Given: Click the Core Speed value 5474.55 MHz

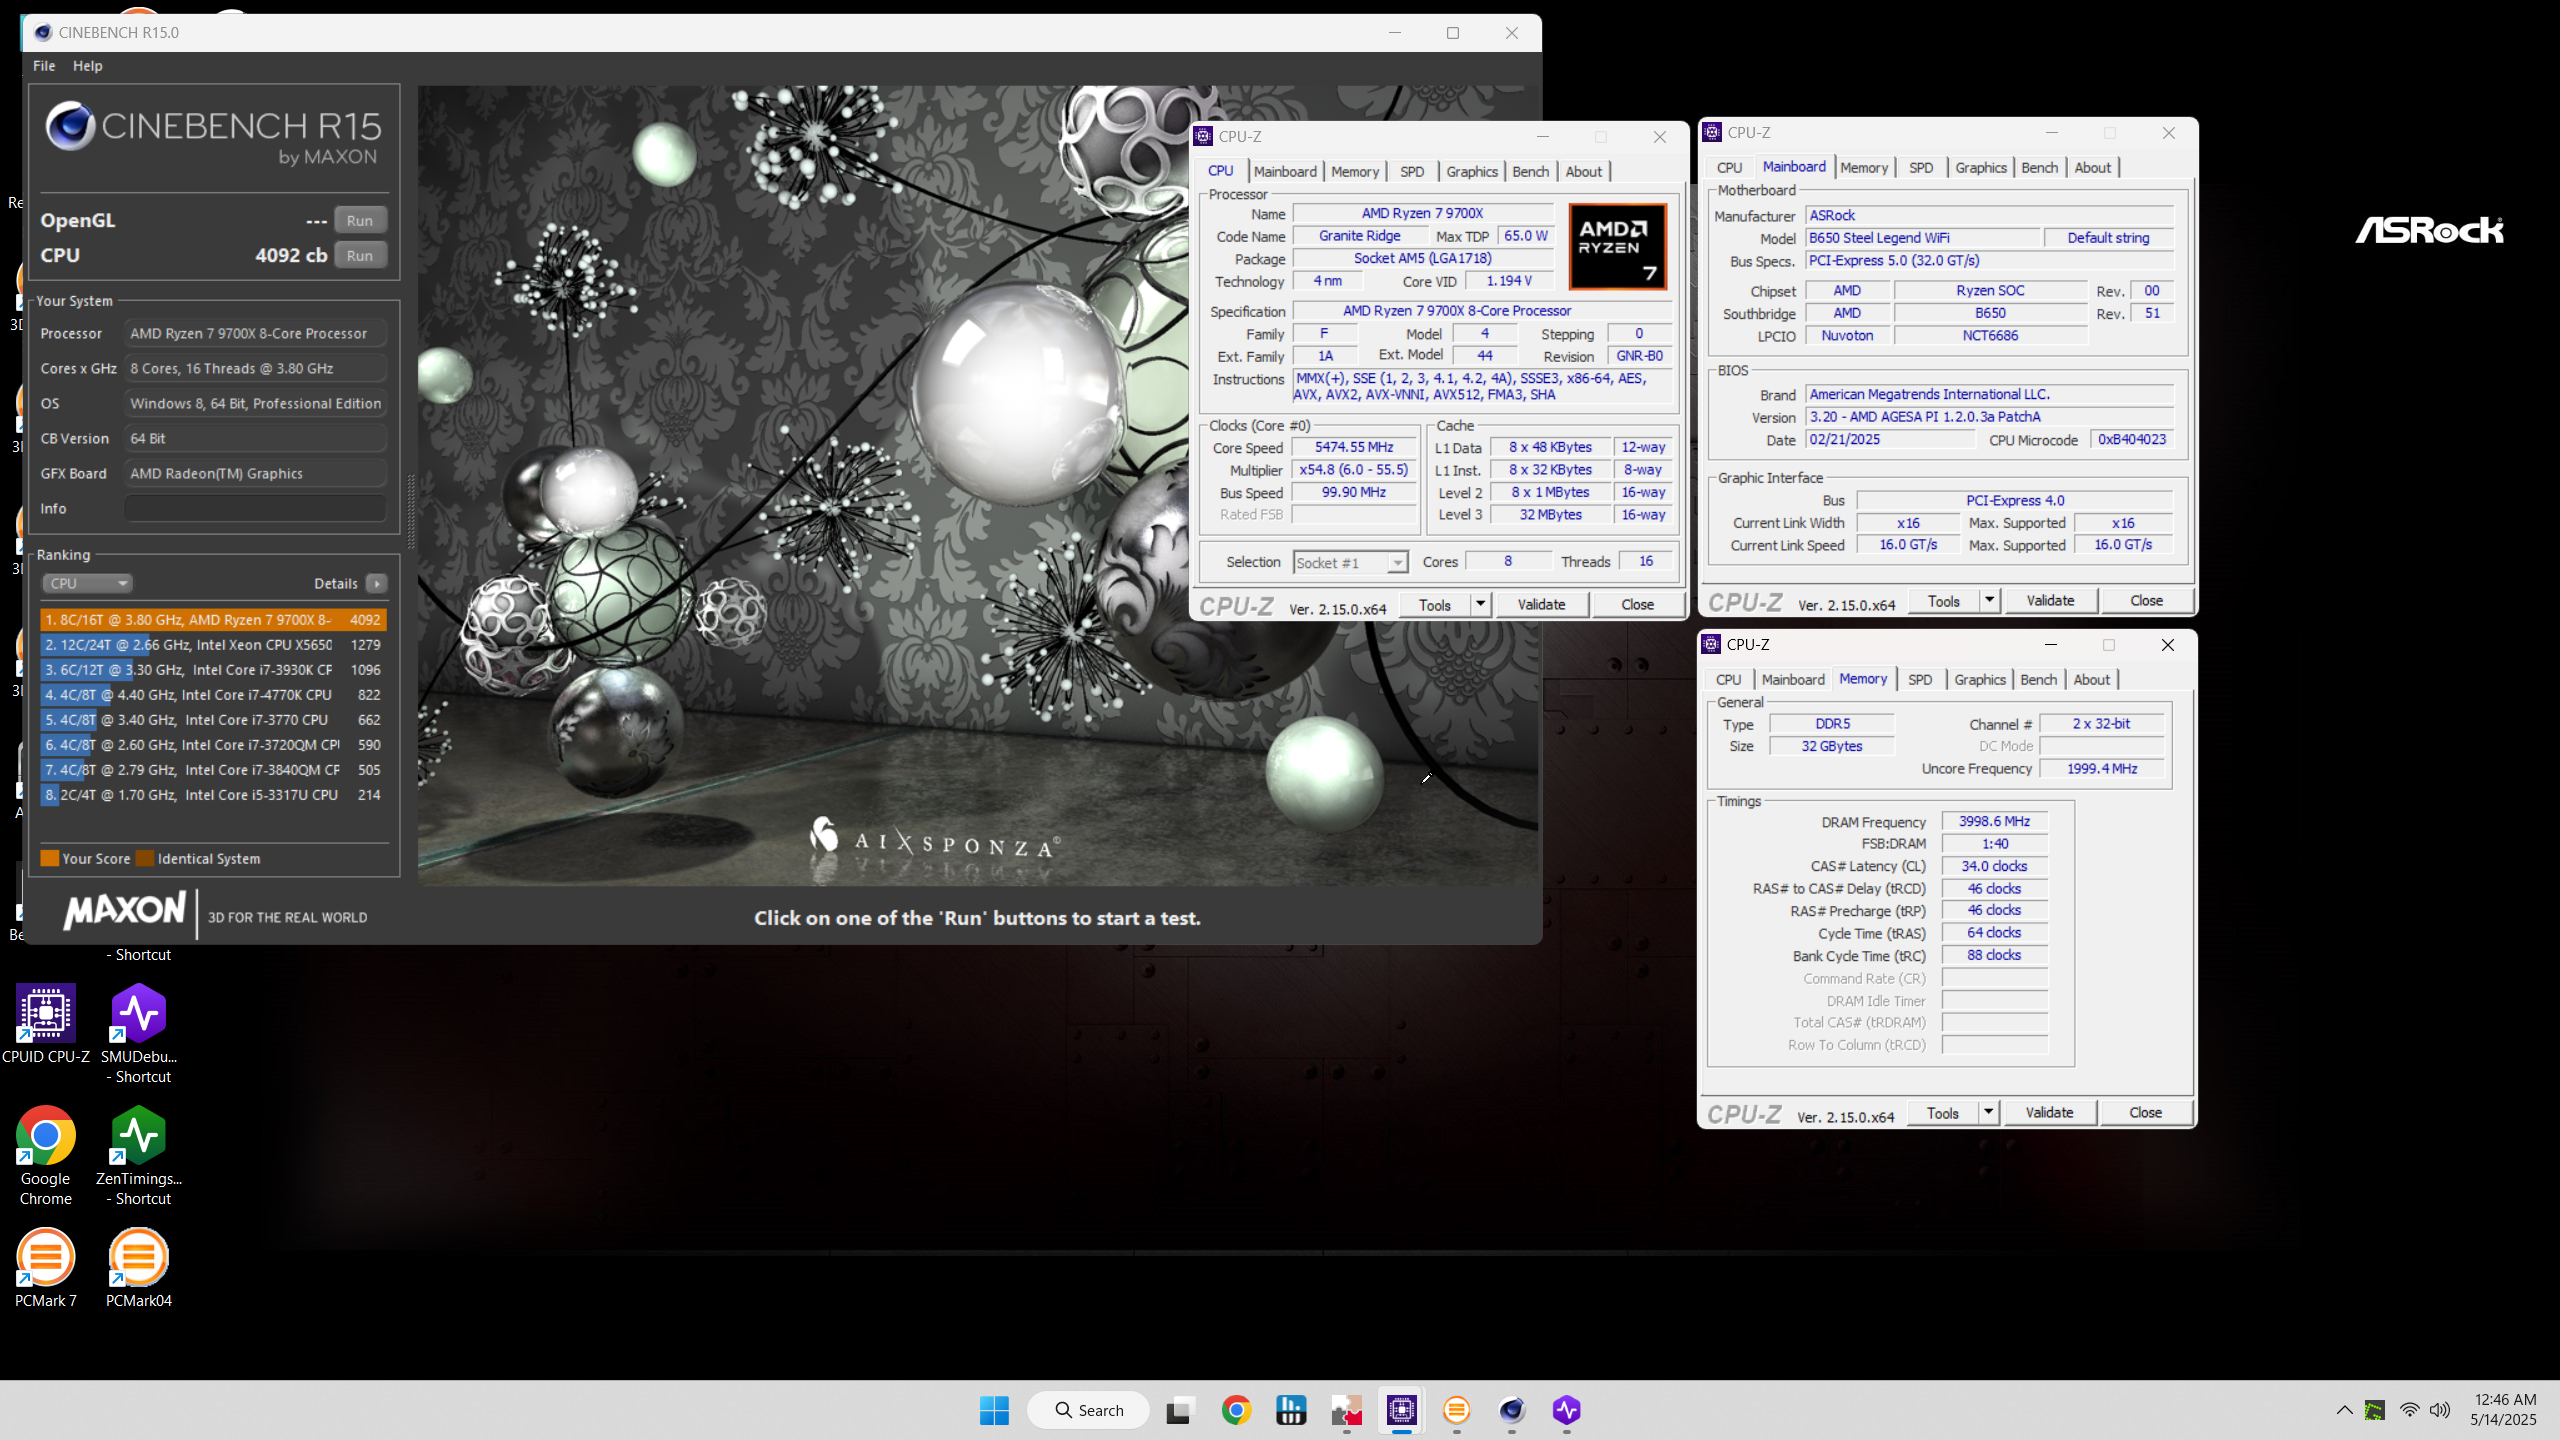Looking at the screenshot, I should pos(1354,447).
